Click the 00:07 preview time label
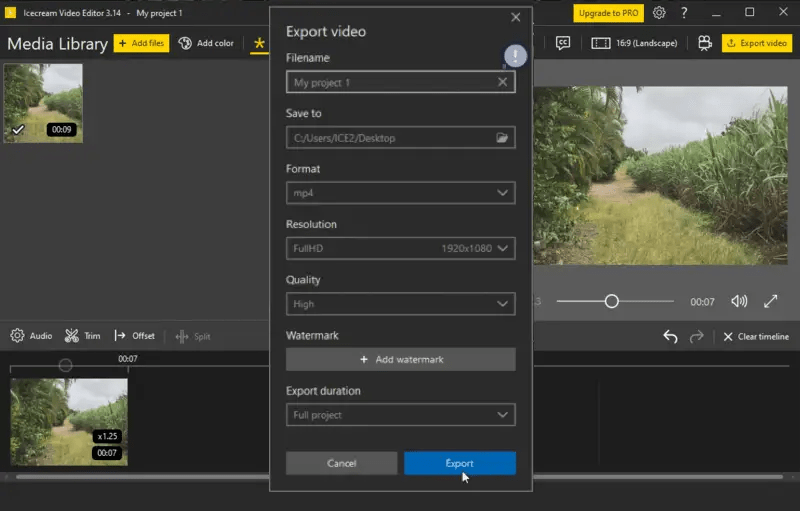 702,302
